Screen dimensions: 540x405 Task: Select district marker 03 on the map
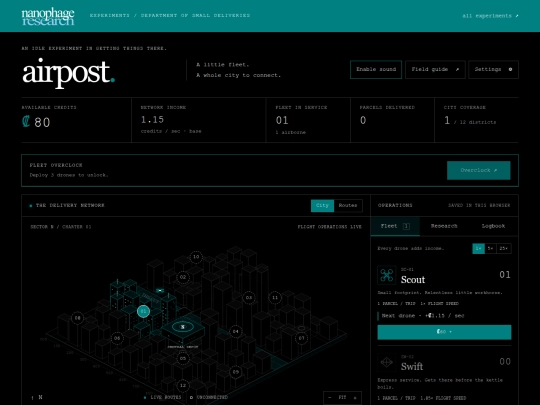point(249,298)
